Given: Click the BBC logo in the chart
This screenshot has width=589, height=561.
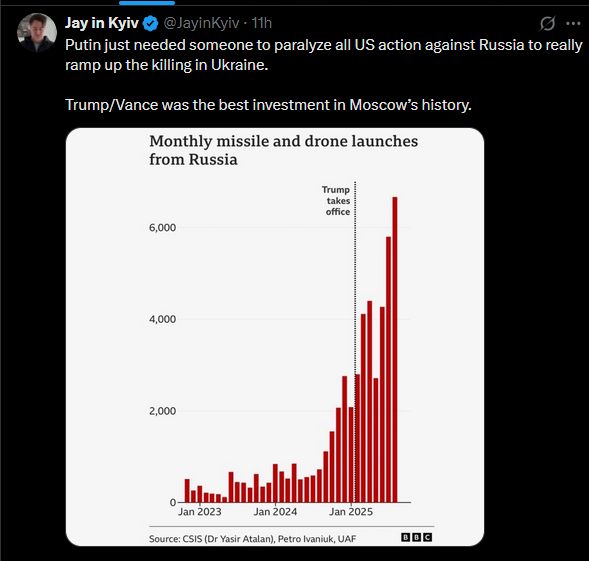Looking at the screenshot, I should coord(417,537).
